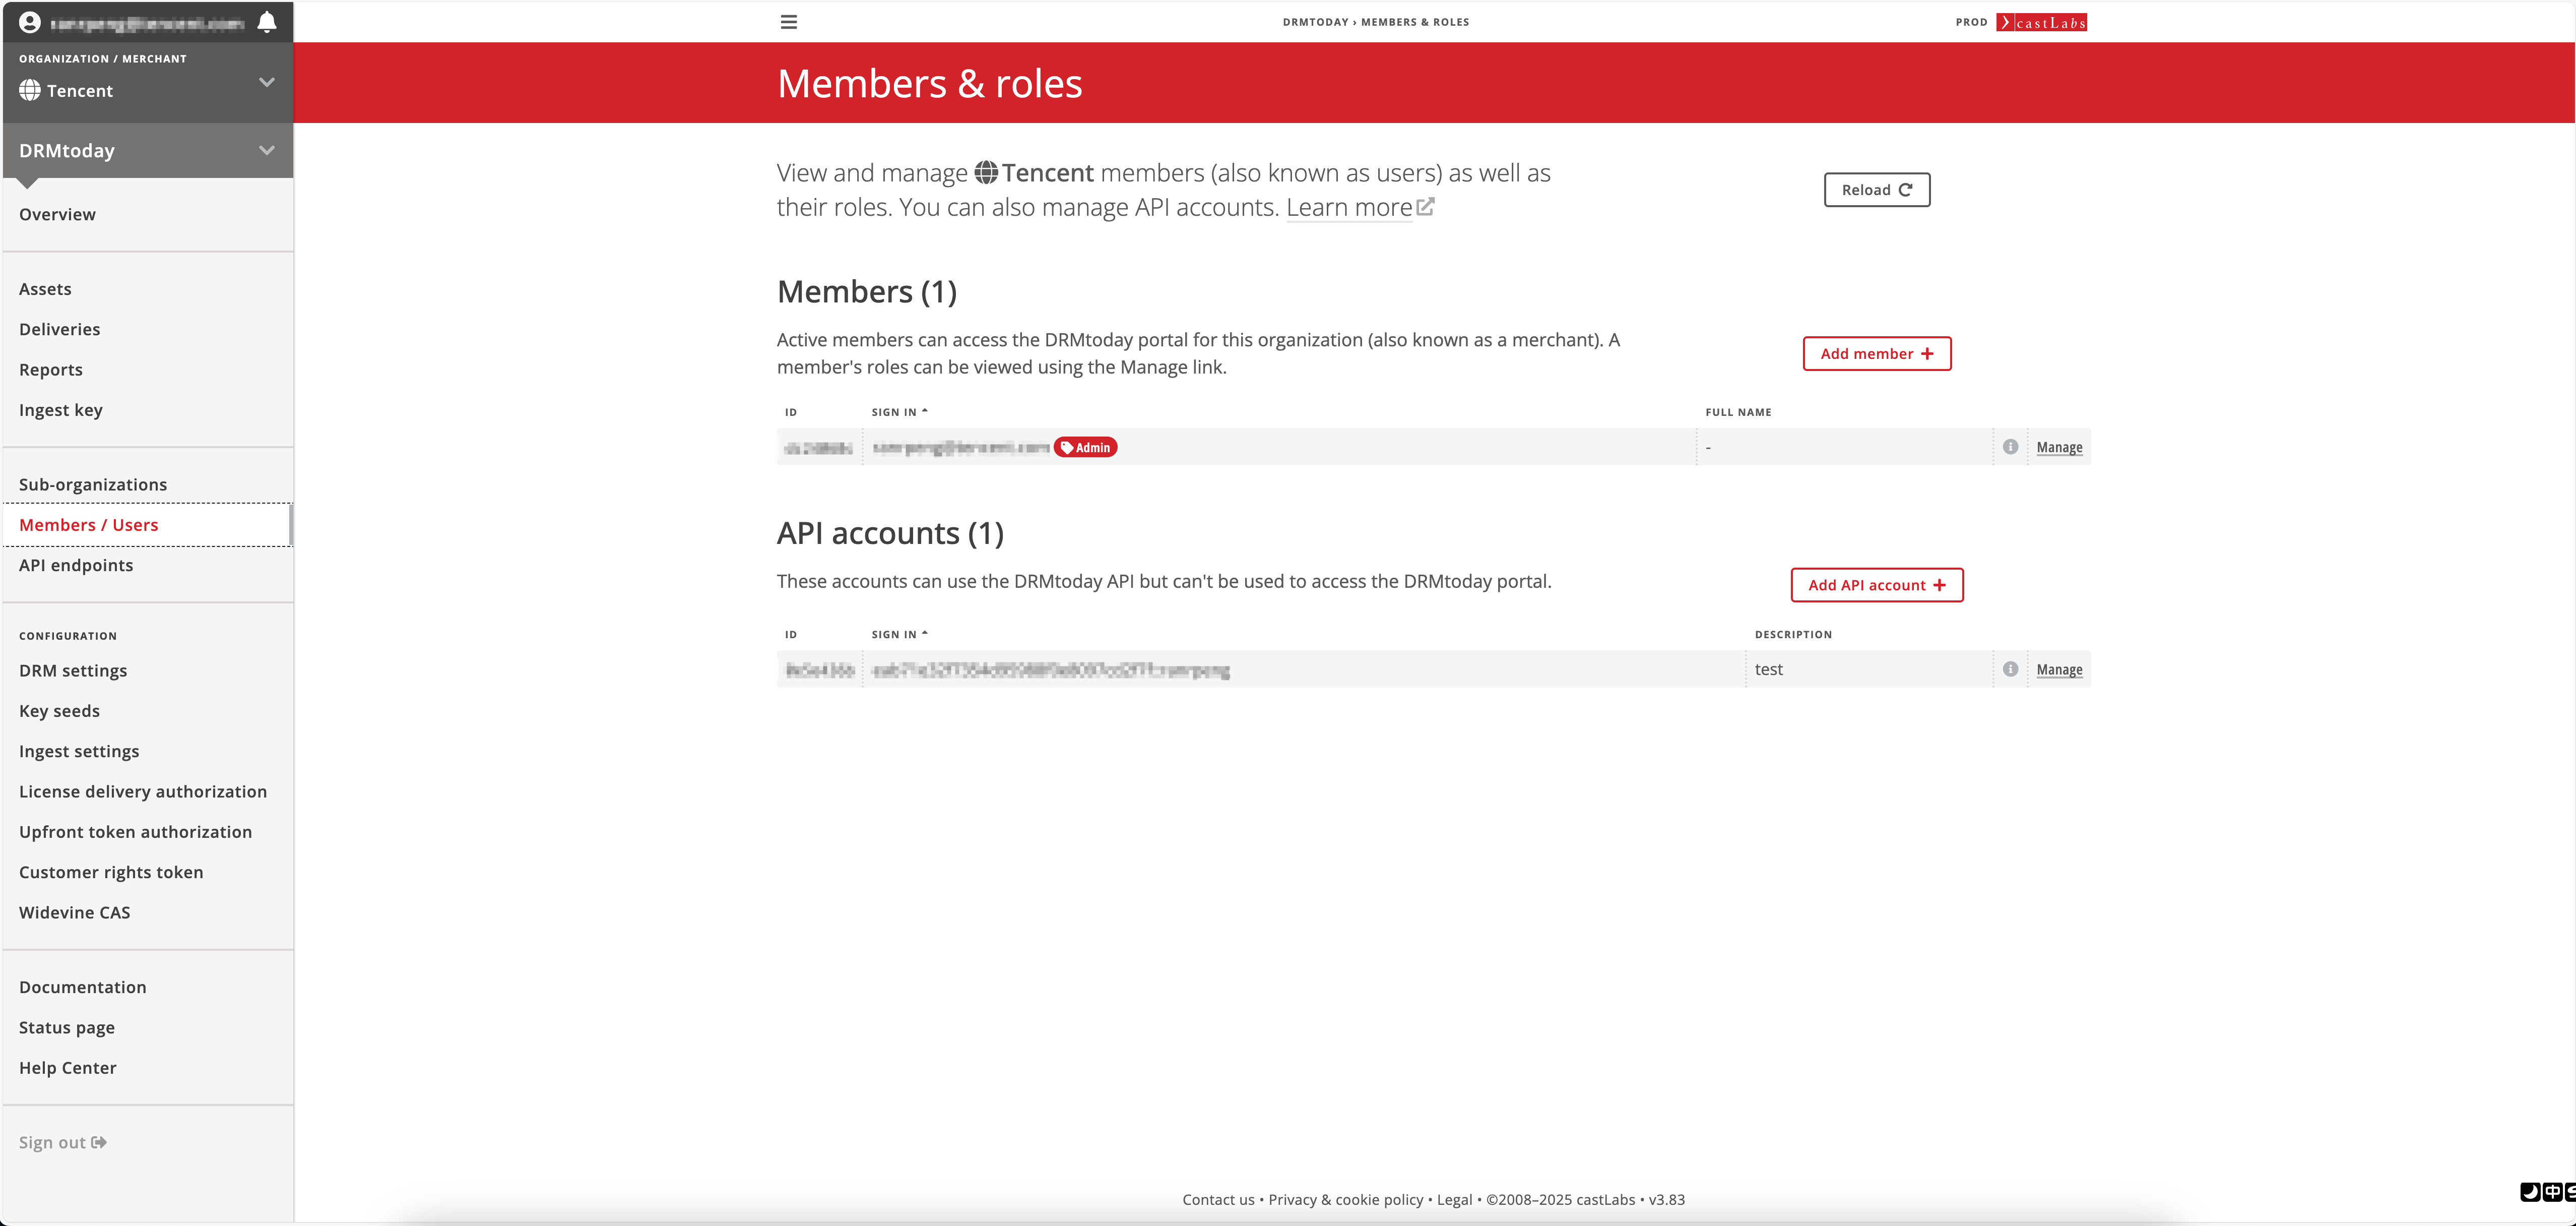Go to DRM settings in sidebar
2576x1226 pixels.
pos(73,670)
